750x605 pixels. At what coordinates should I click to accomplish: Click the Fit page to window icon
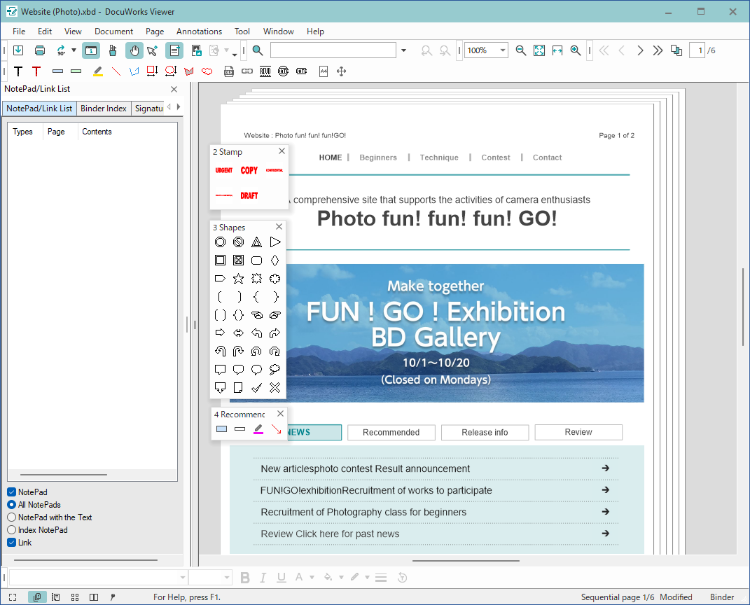[x=539, y=50]
